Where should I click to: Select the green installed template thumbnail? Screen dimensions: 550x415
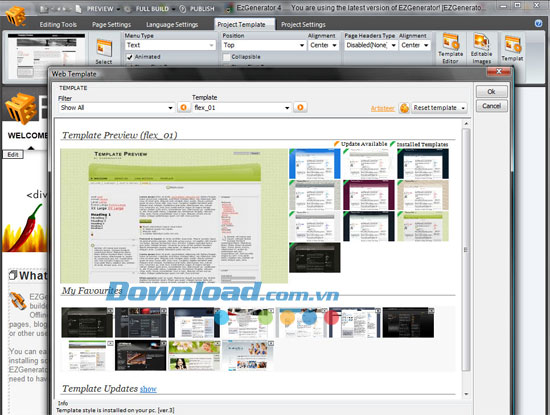click(x=423, y=226)
